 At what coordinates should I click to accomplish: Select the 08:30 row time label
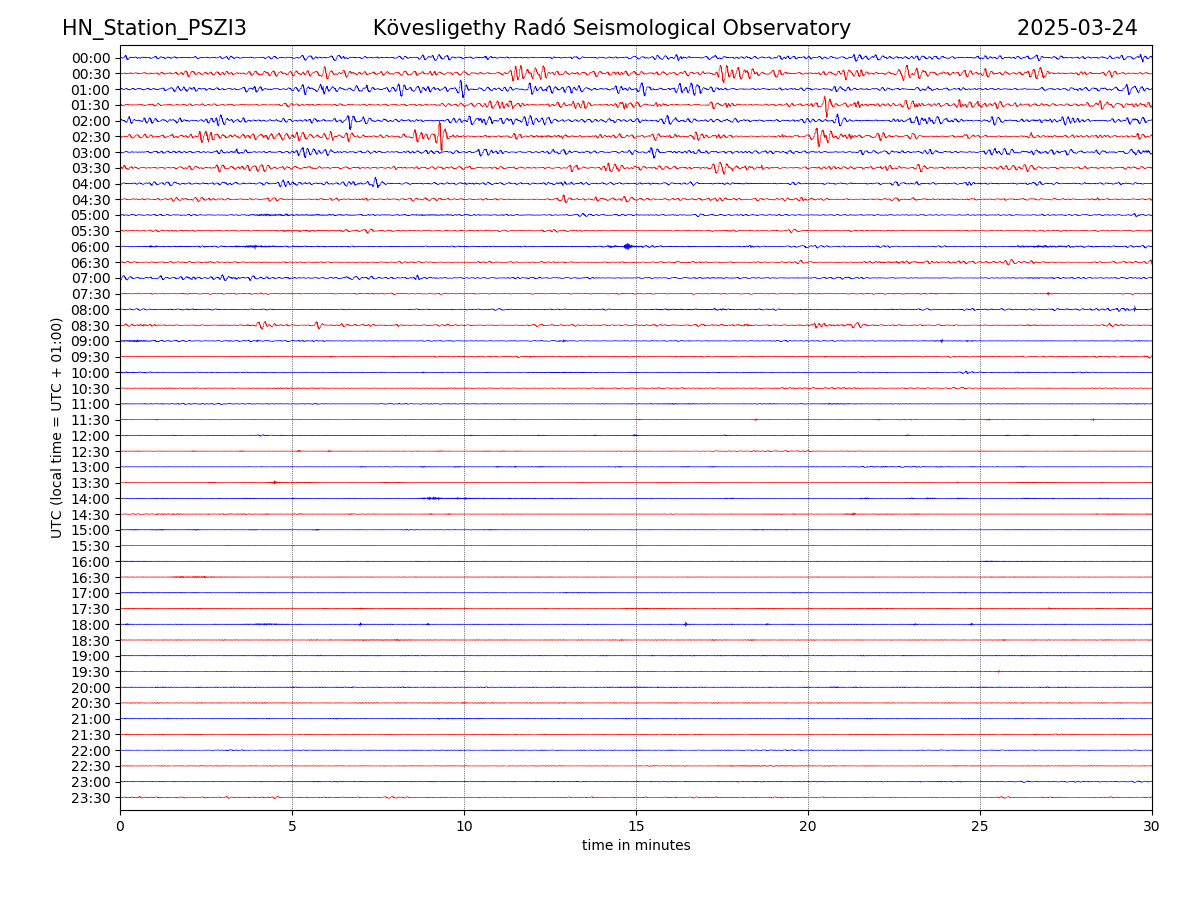pos(91,326)
